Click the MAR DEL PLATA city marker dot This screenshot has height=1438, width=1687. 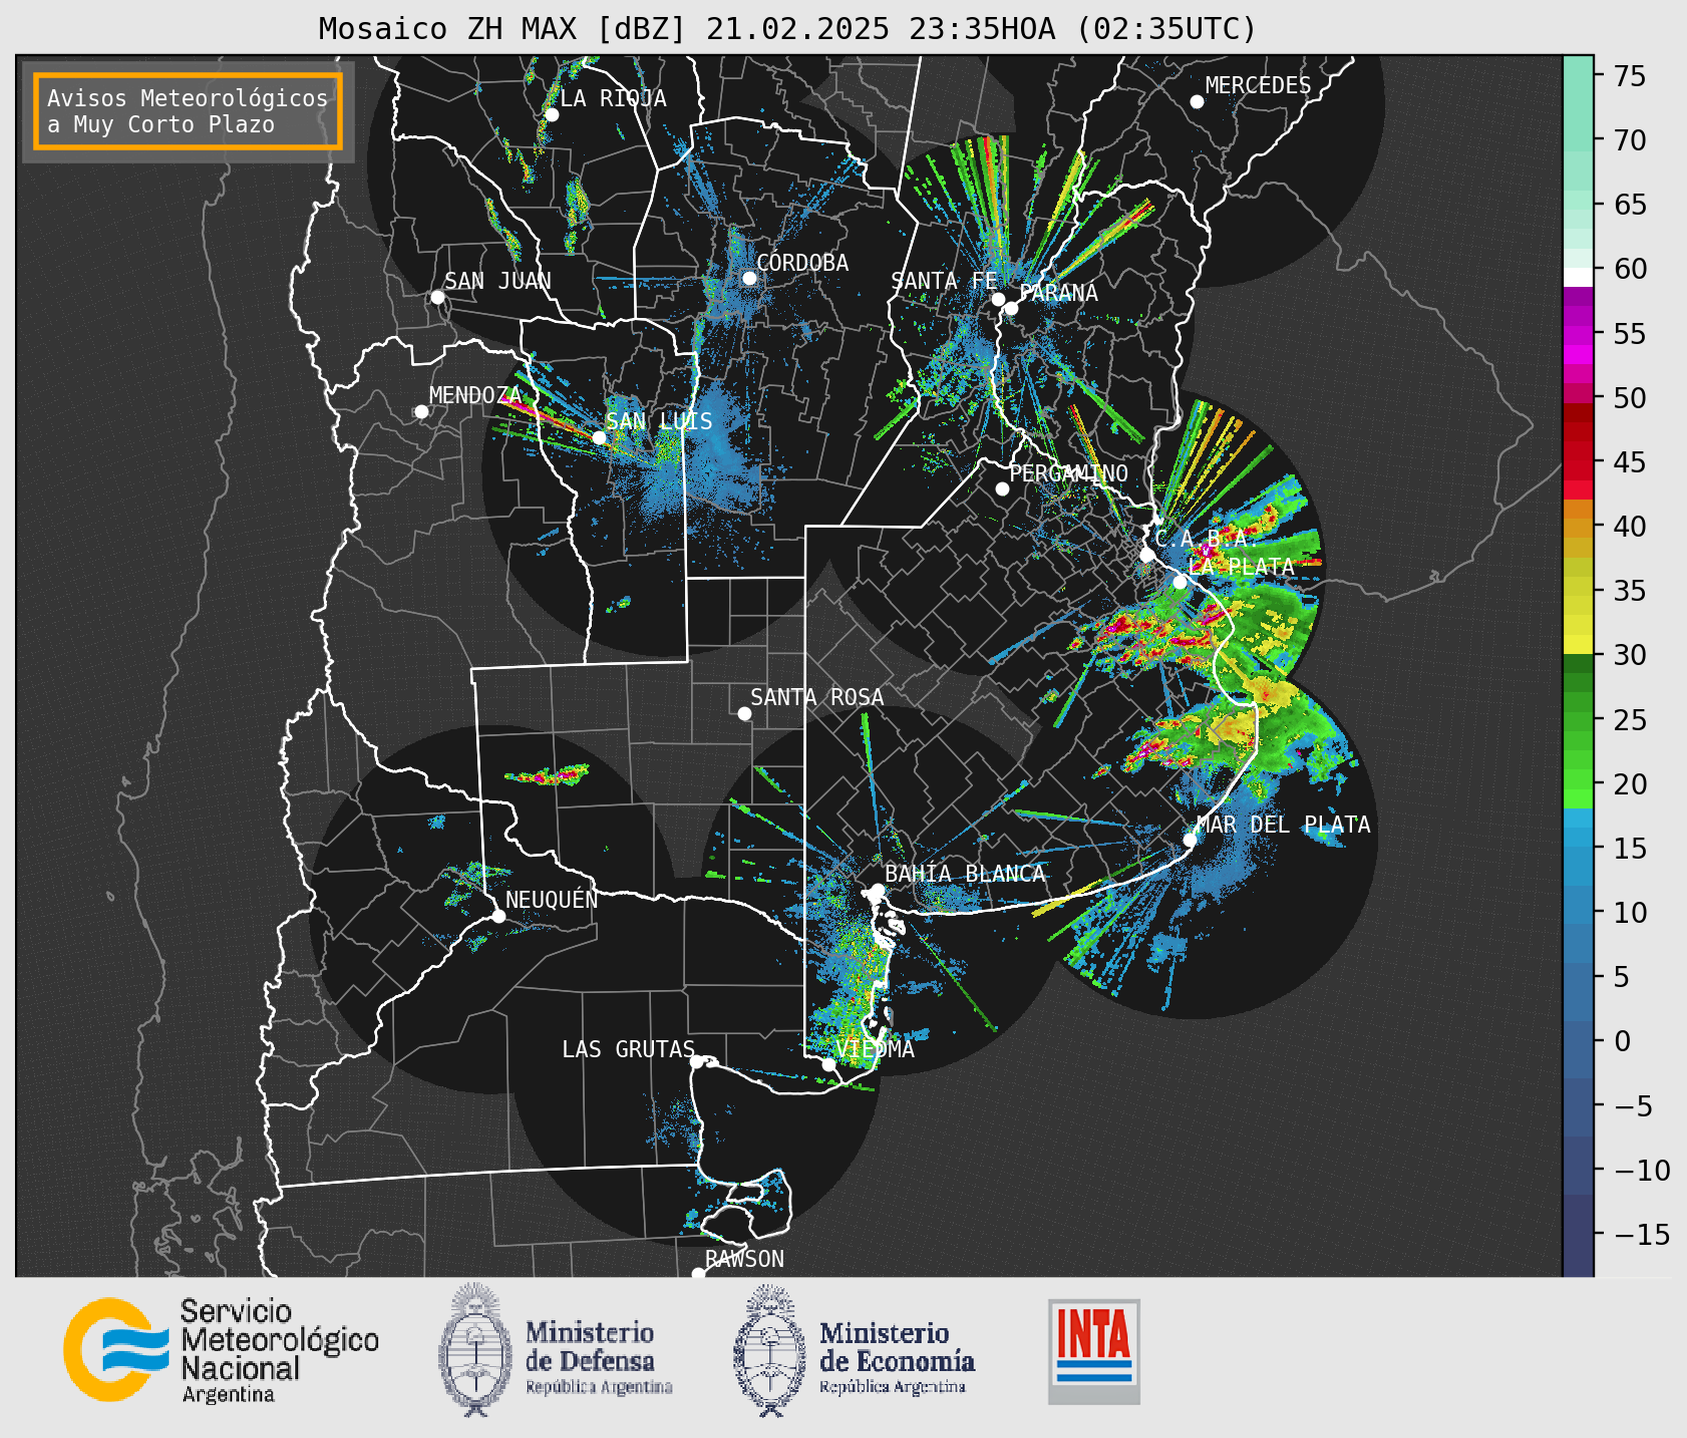(x=1190, y=840)
